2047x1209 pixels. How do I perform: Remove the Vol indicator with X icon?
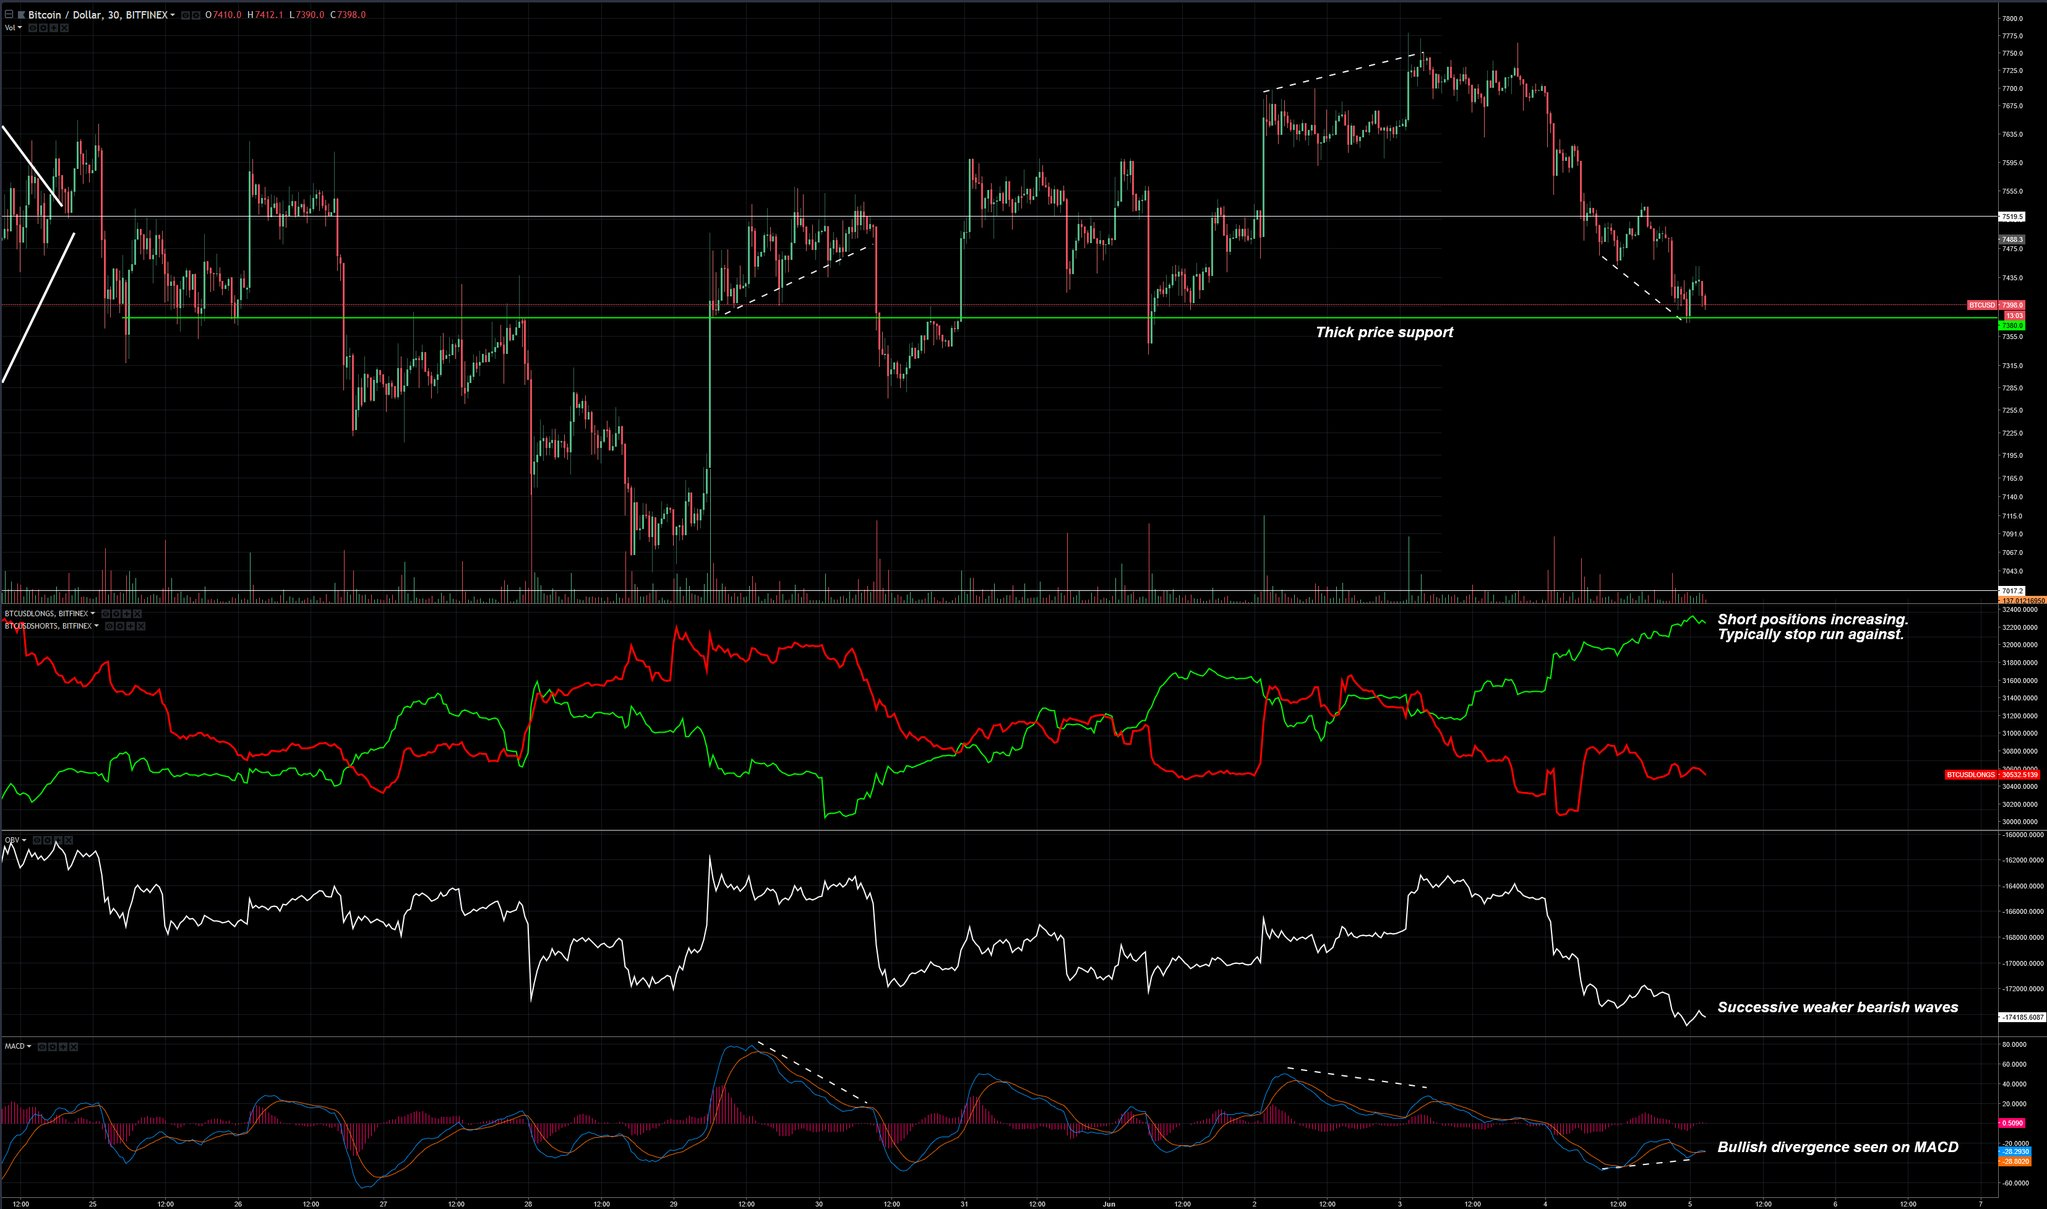[x=64, y=28]
